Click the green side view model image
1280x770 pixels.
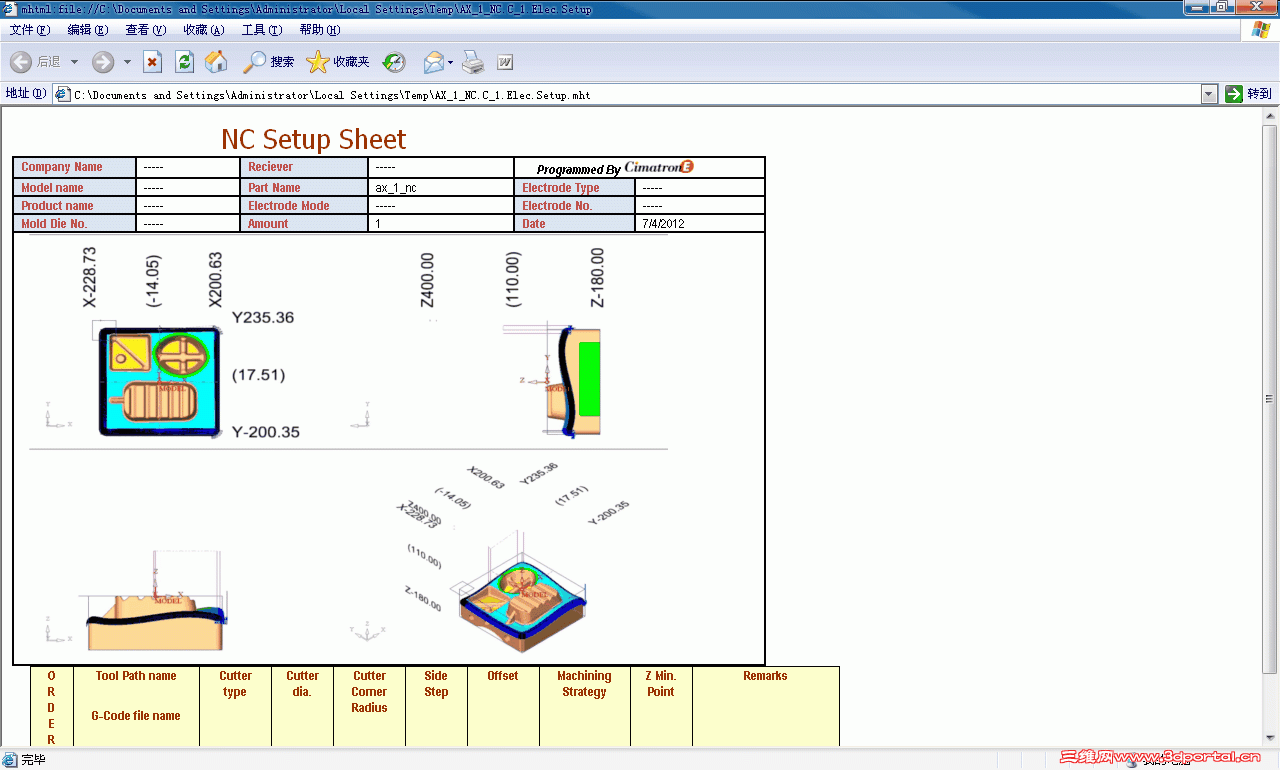(x=573, y=381)
